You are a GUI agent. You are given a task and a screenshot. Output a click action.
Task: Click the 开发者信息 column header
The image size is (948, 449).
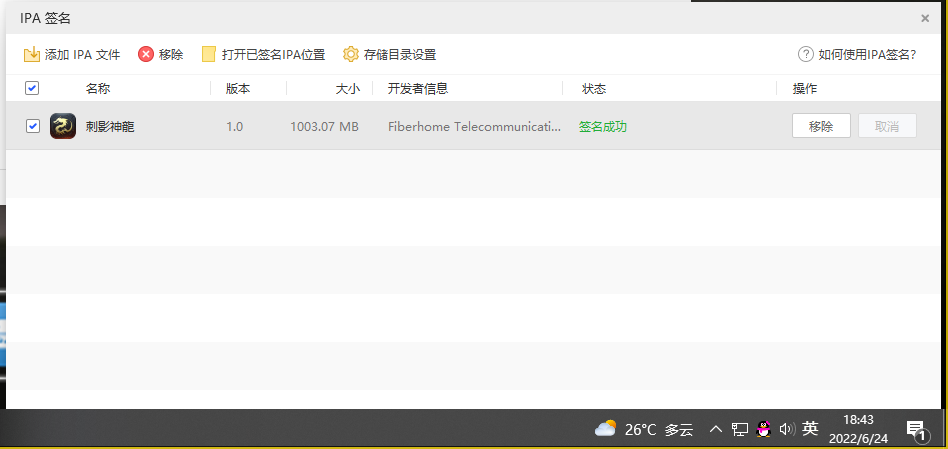(418, 89)
